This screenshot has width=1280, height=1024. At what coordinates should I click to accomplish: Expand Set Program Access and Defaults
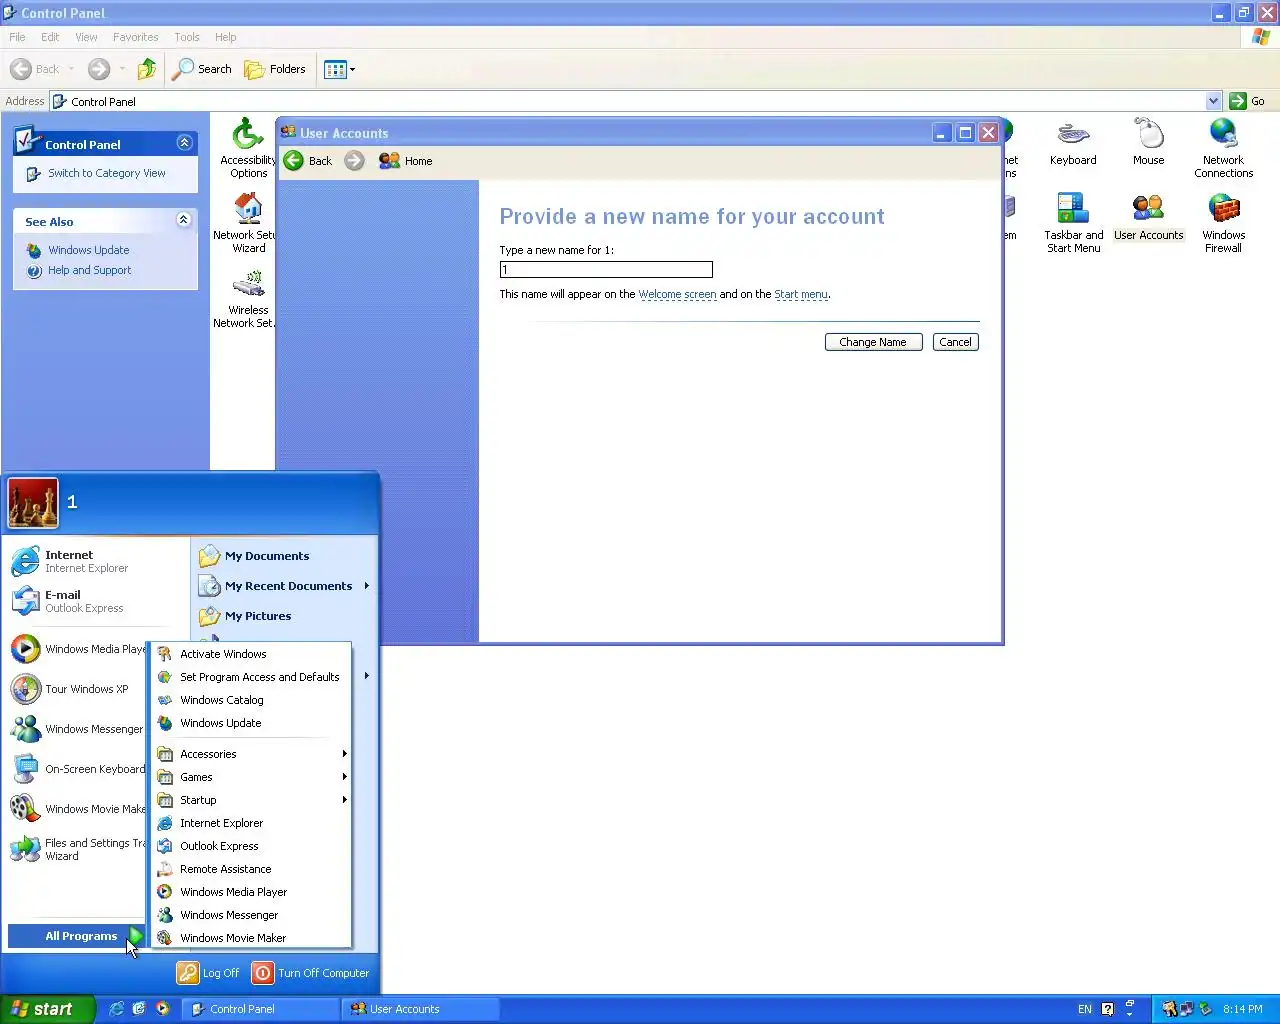pyautogui.click(x=251, y=677)
